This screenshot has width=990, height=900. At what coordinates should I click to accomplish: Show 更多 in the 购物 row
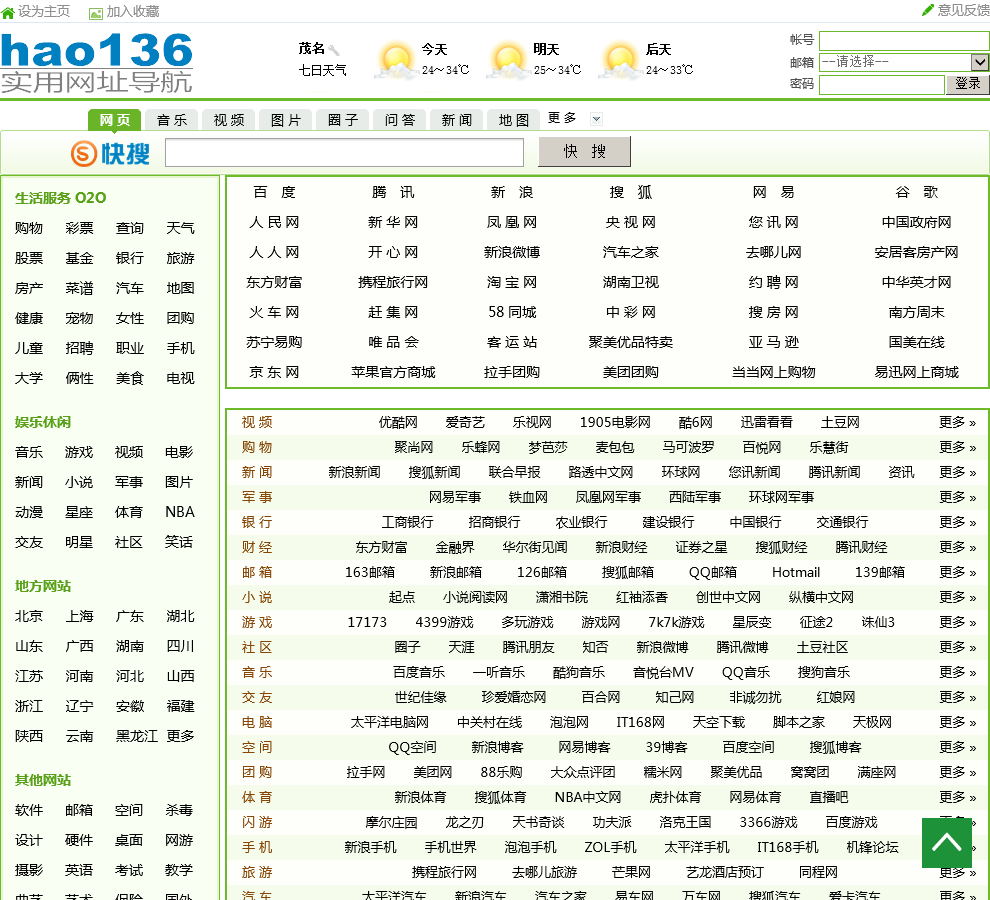coord(957,447)
